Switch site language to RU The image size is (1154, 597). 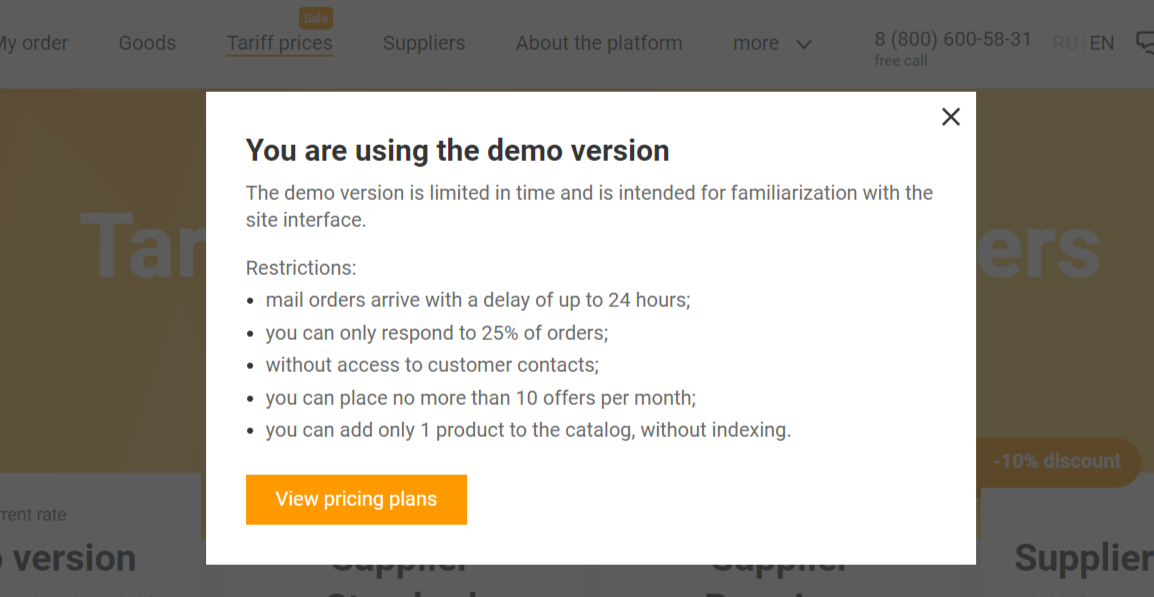pos(1065,43)
